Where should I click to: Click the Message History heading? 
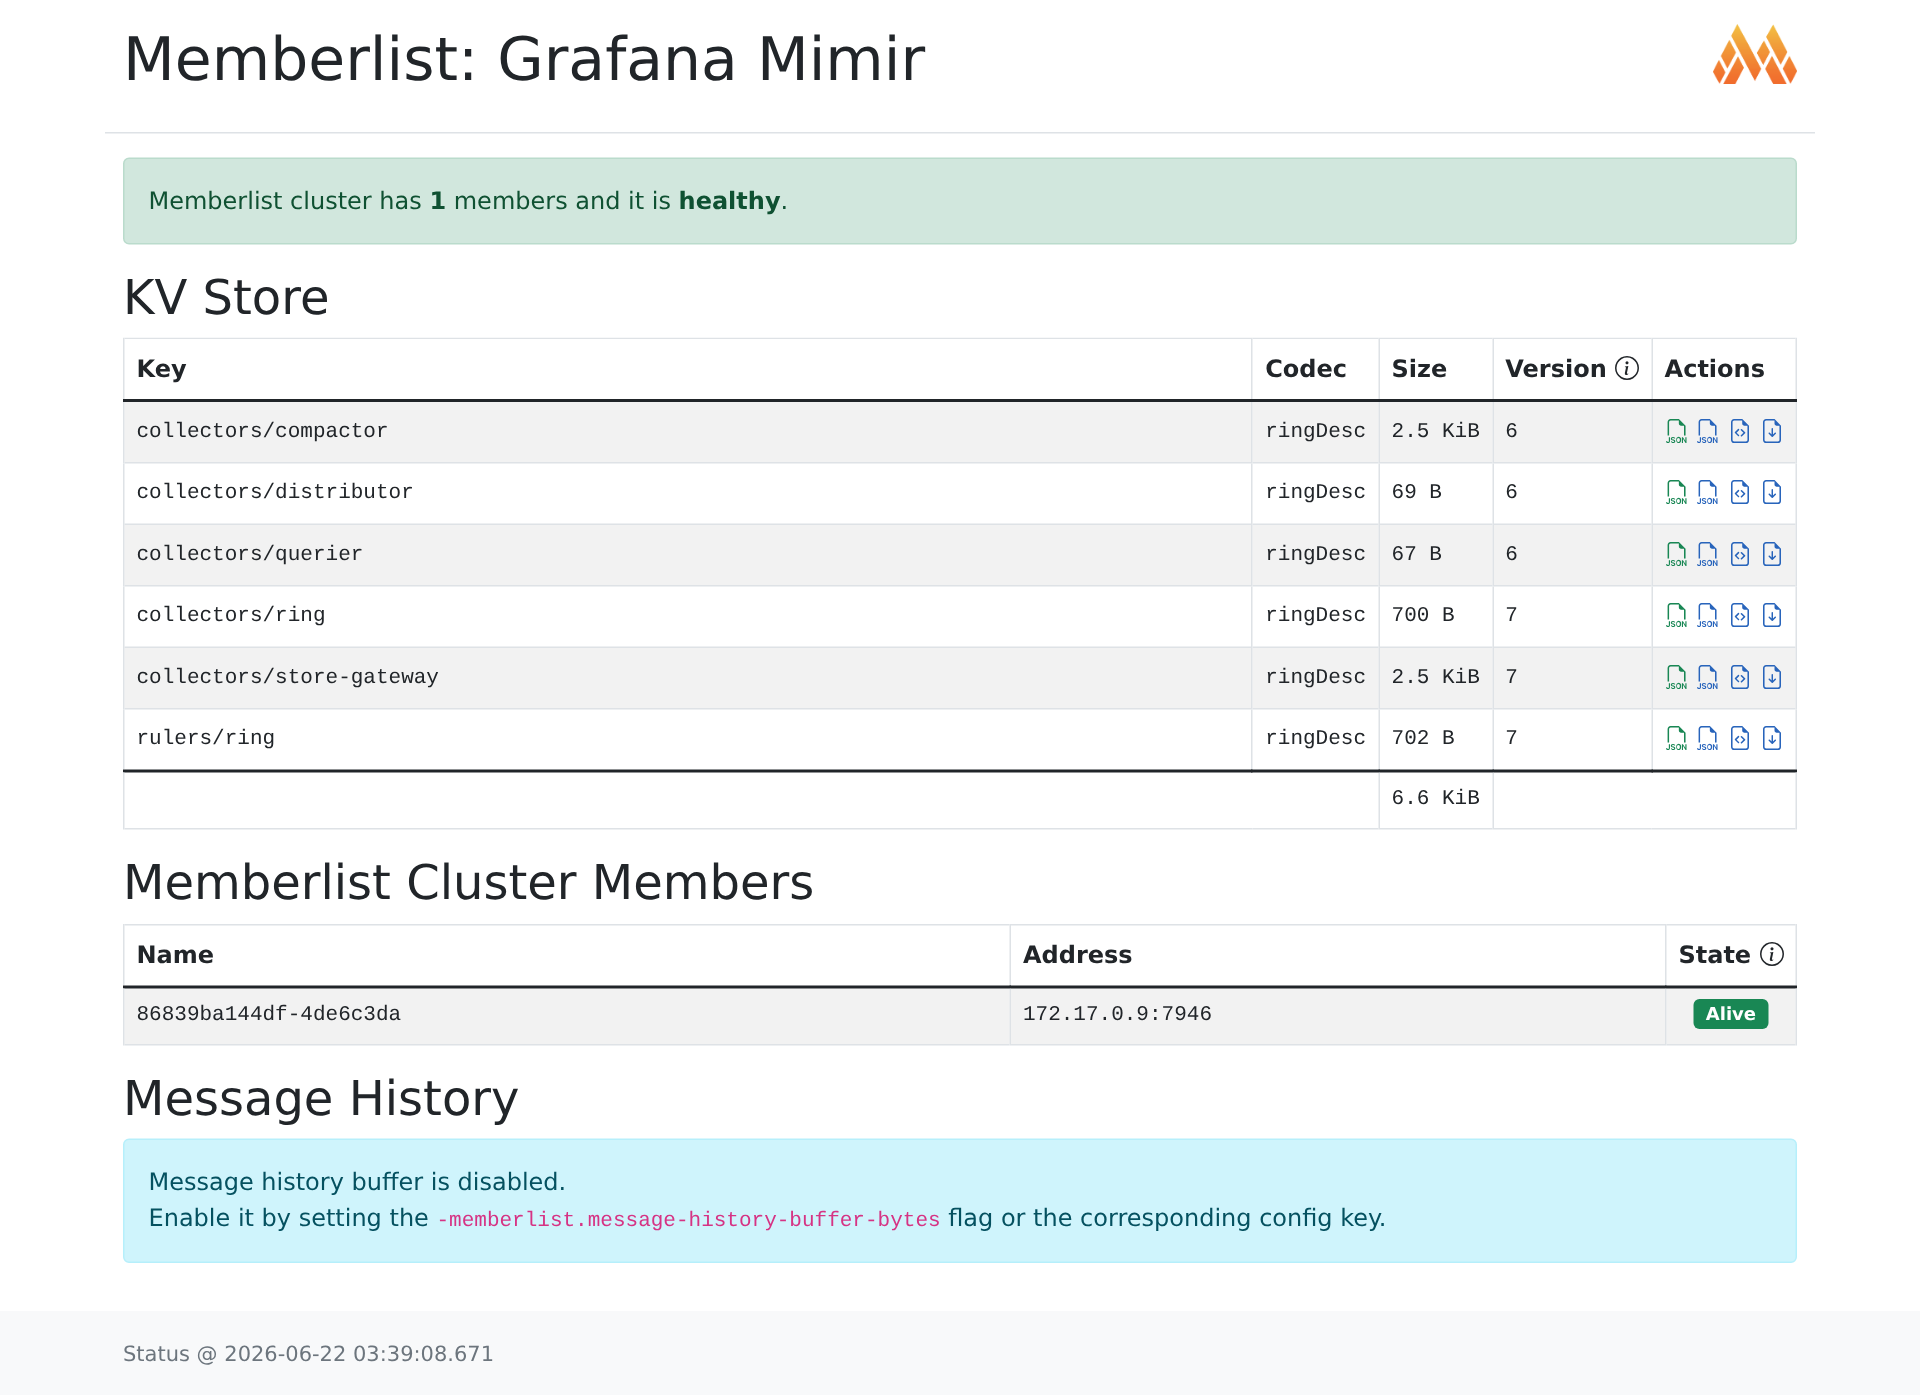[x=320, y=1099]
